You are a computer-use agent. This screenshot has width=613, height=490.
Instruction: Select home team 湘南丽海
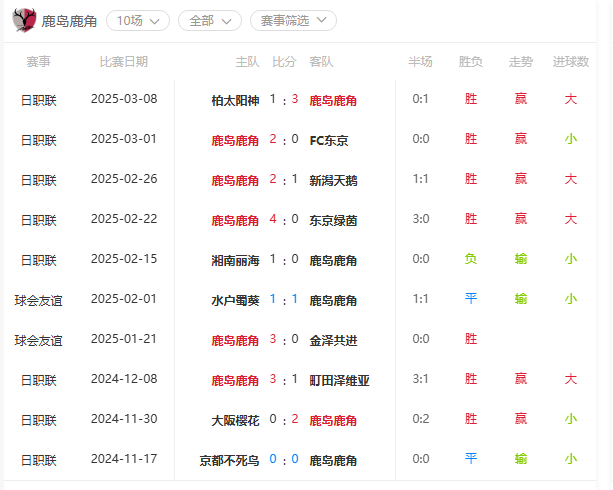[x=235, y=260]
